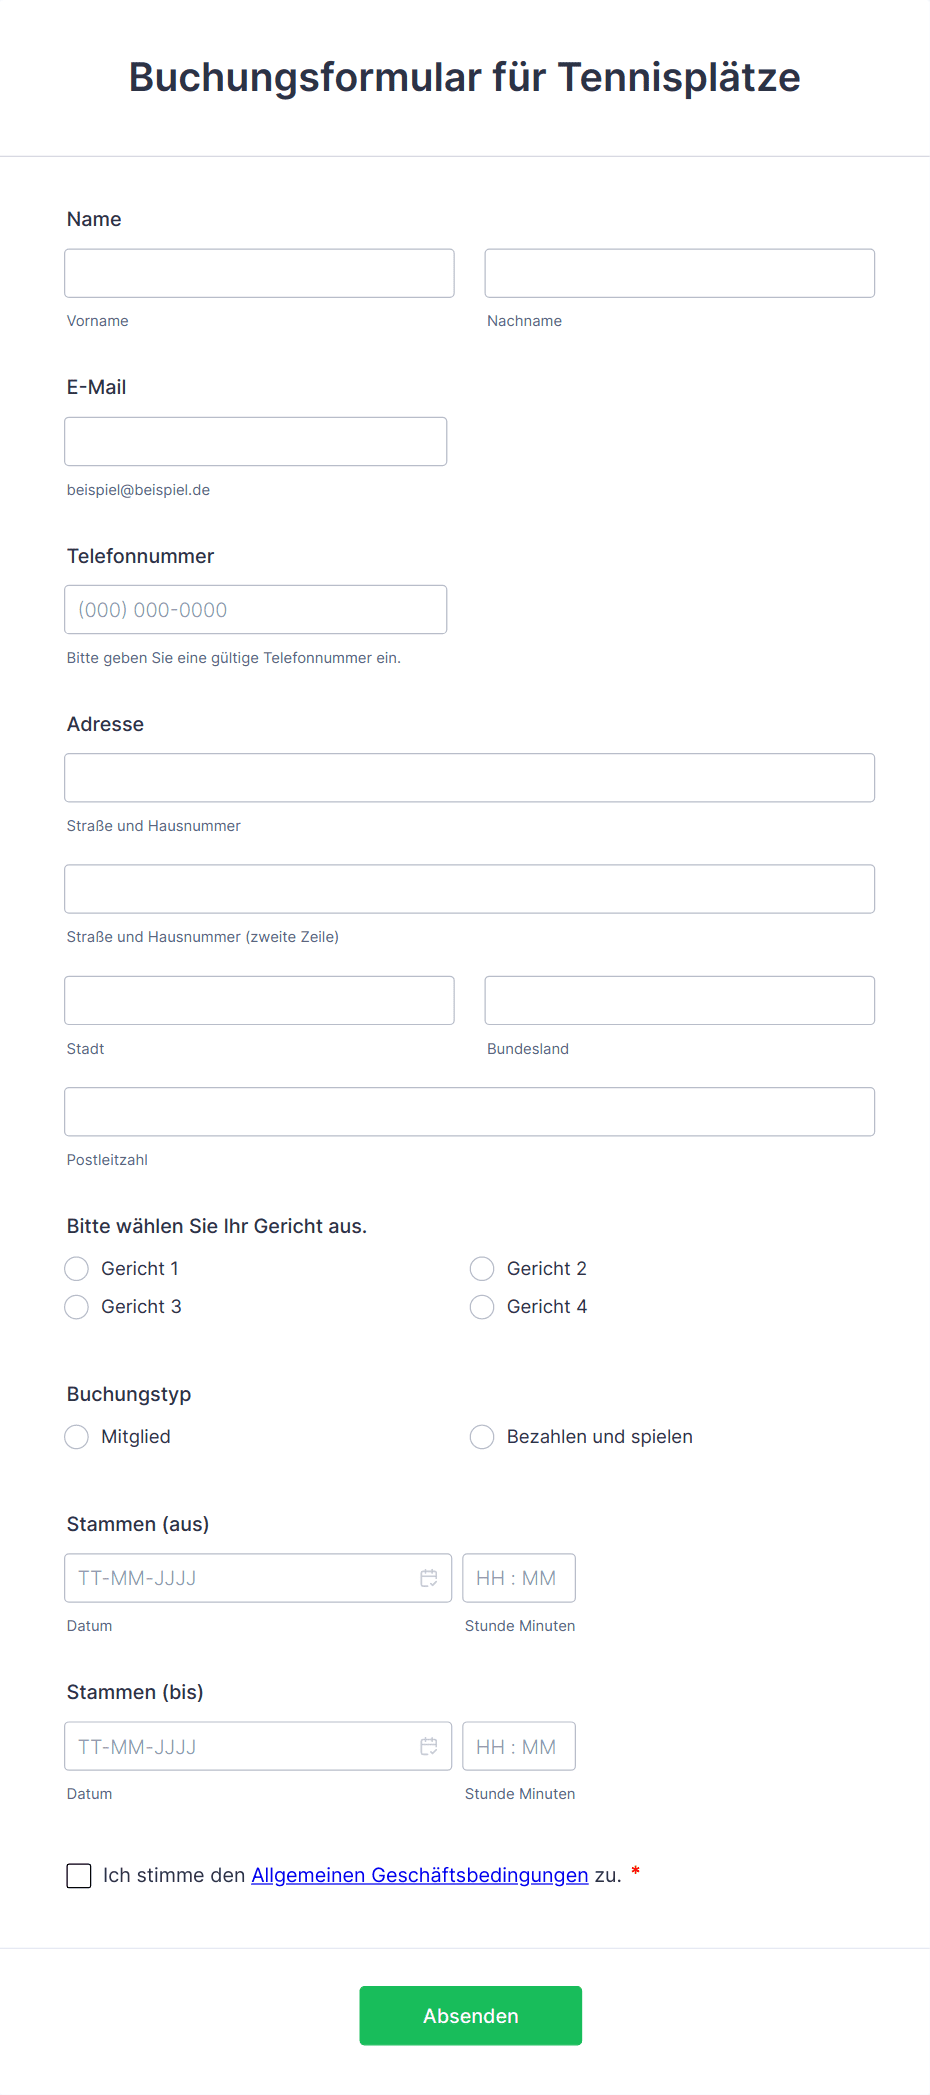Focus the Telefonnummer field
Image resolution: width=930 pixels, height=2095 pixels.
click(x=255, y=609)
